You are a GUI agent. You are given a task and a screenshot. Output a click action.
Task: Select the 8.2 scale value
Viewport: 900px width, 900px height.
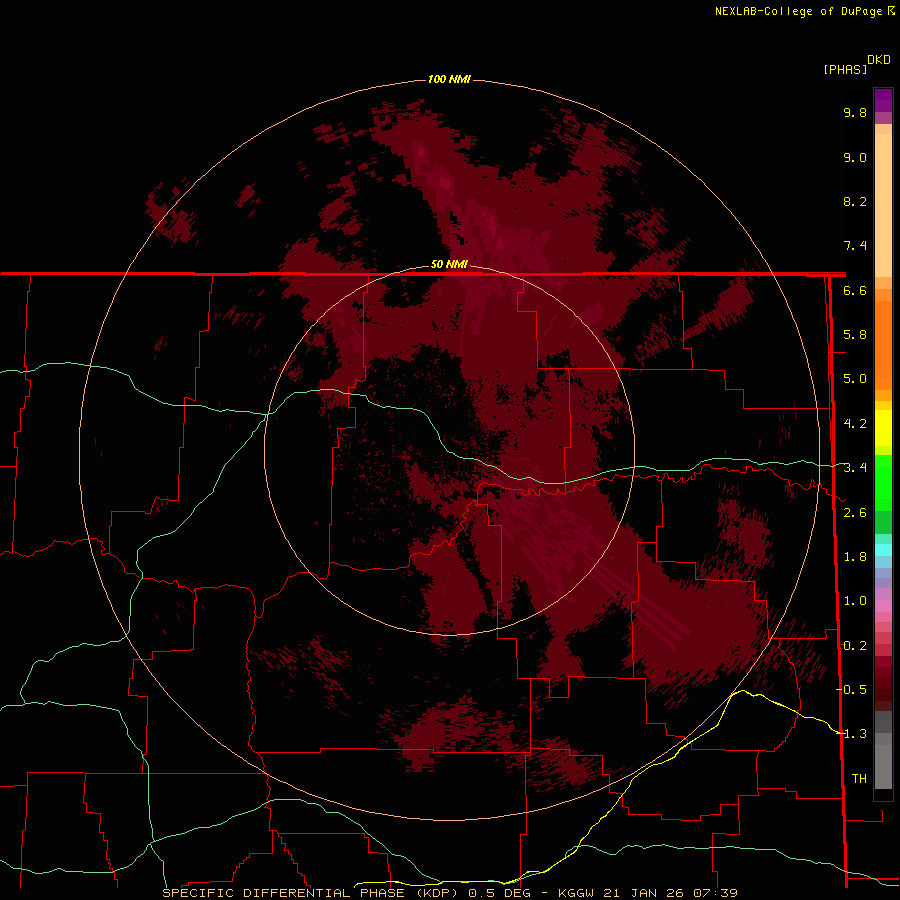[855, 201]
